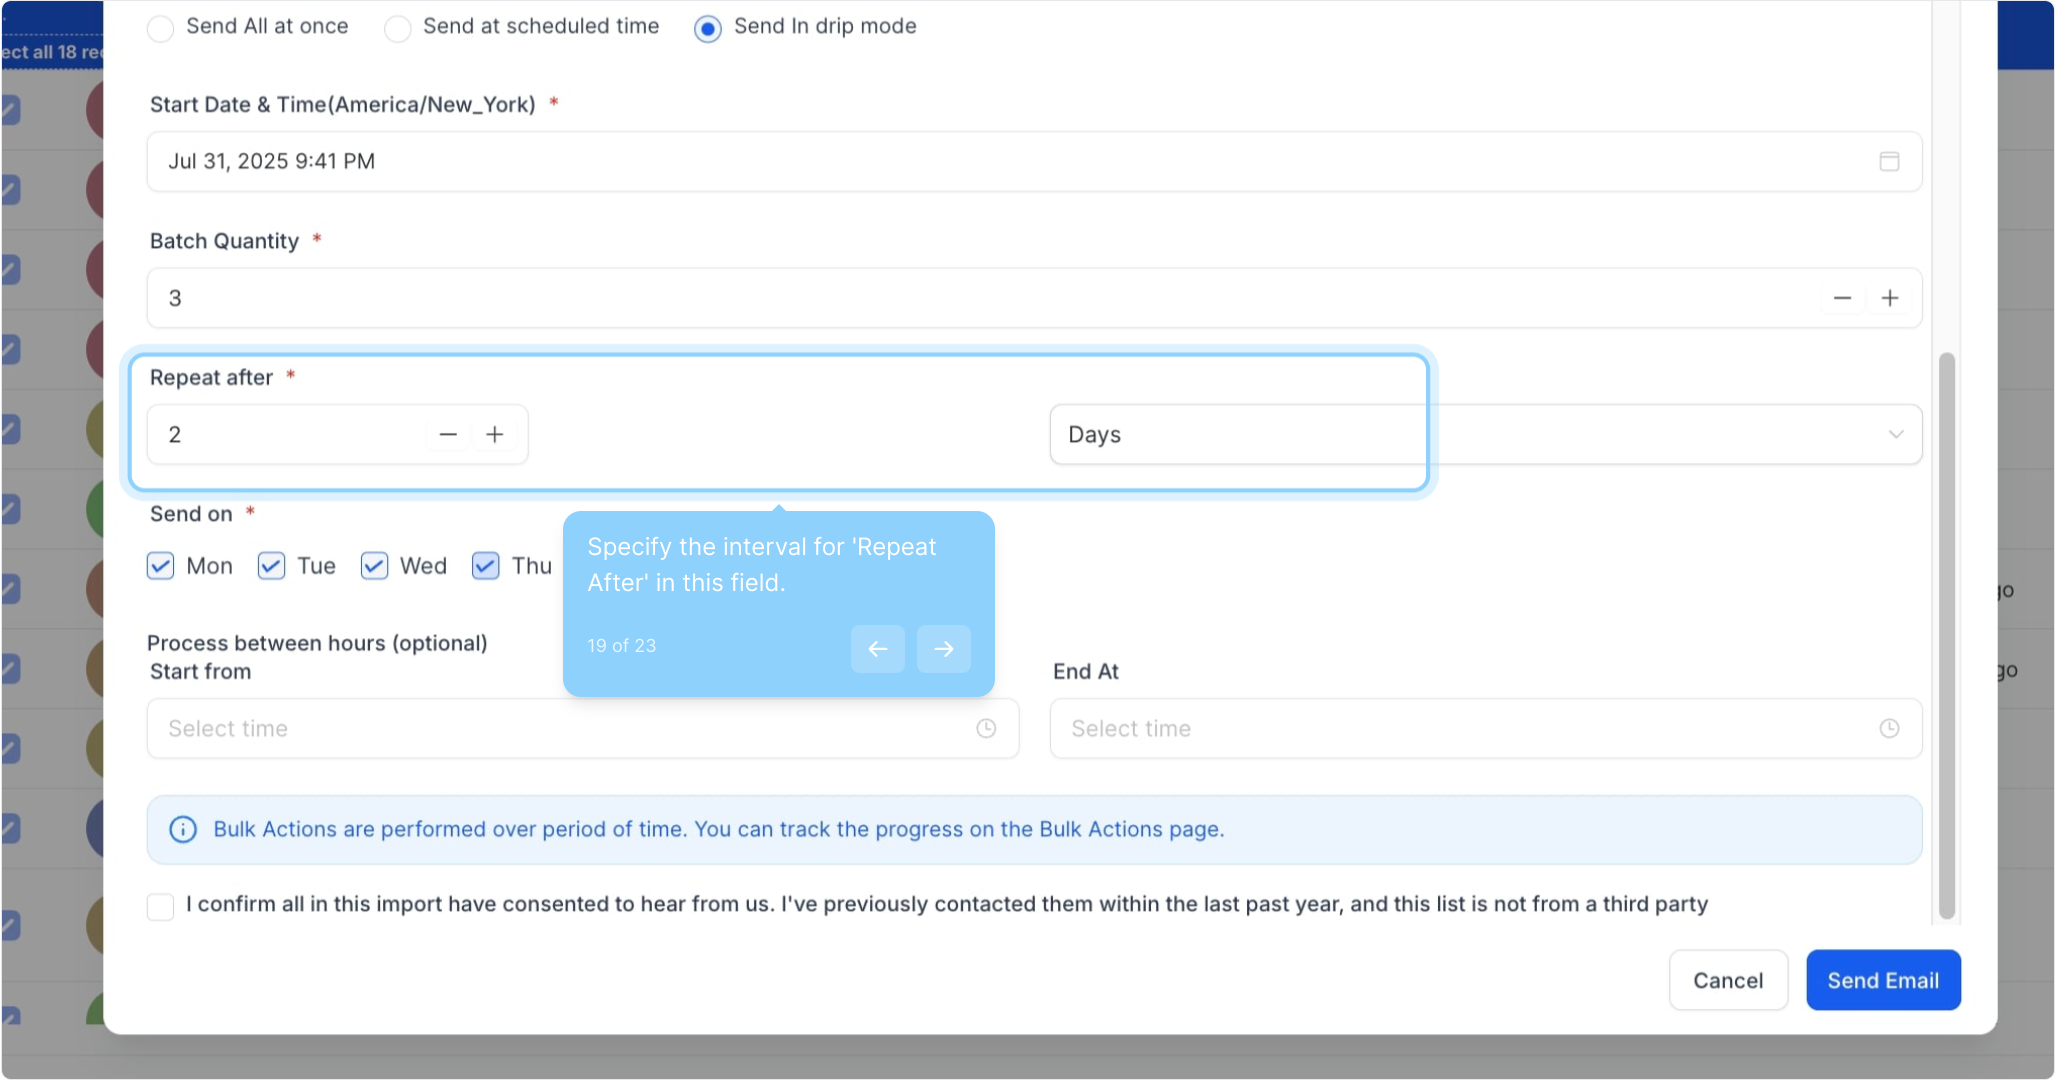The height and width of the screenshot is (1080, 2056).
Task: Click the Cancel button
Action: pos(1727,980)
